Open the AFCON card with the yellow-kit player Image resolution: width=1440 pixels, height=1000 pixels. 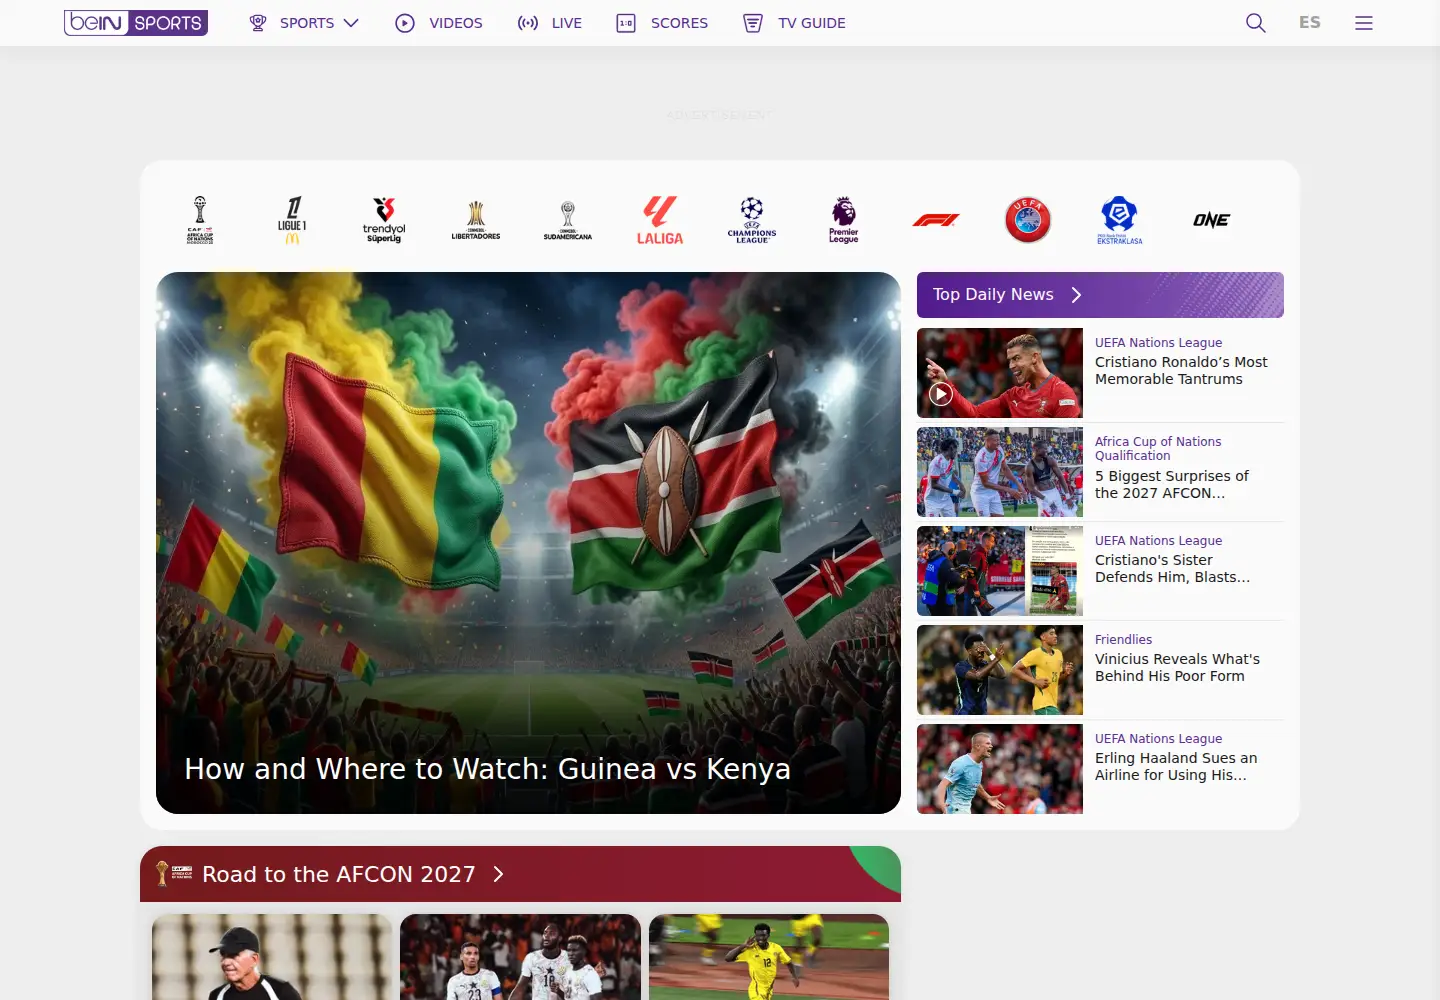pyautogui.click(x=769, y=957)
